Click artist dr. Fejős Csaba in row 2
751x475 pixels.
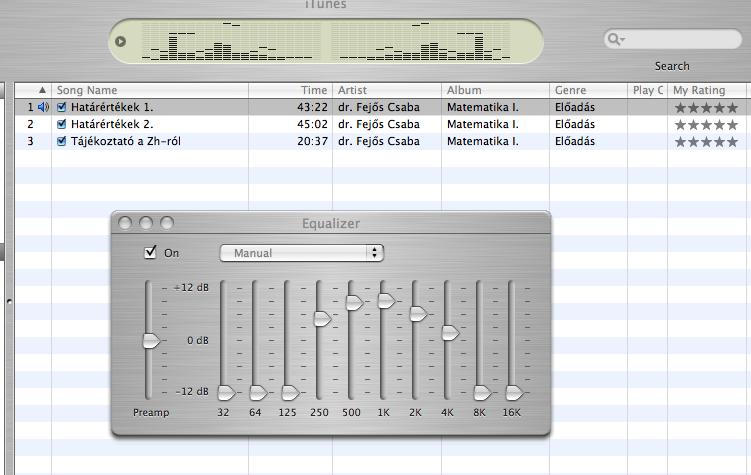[379, 124]
